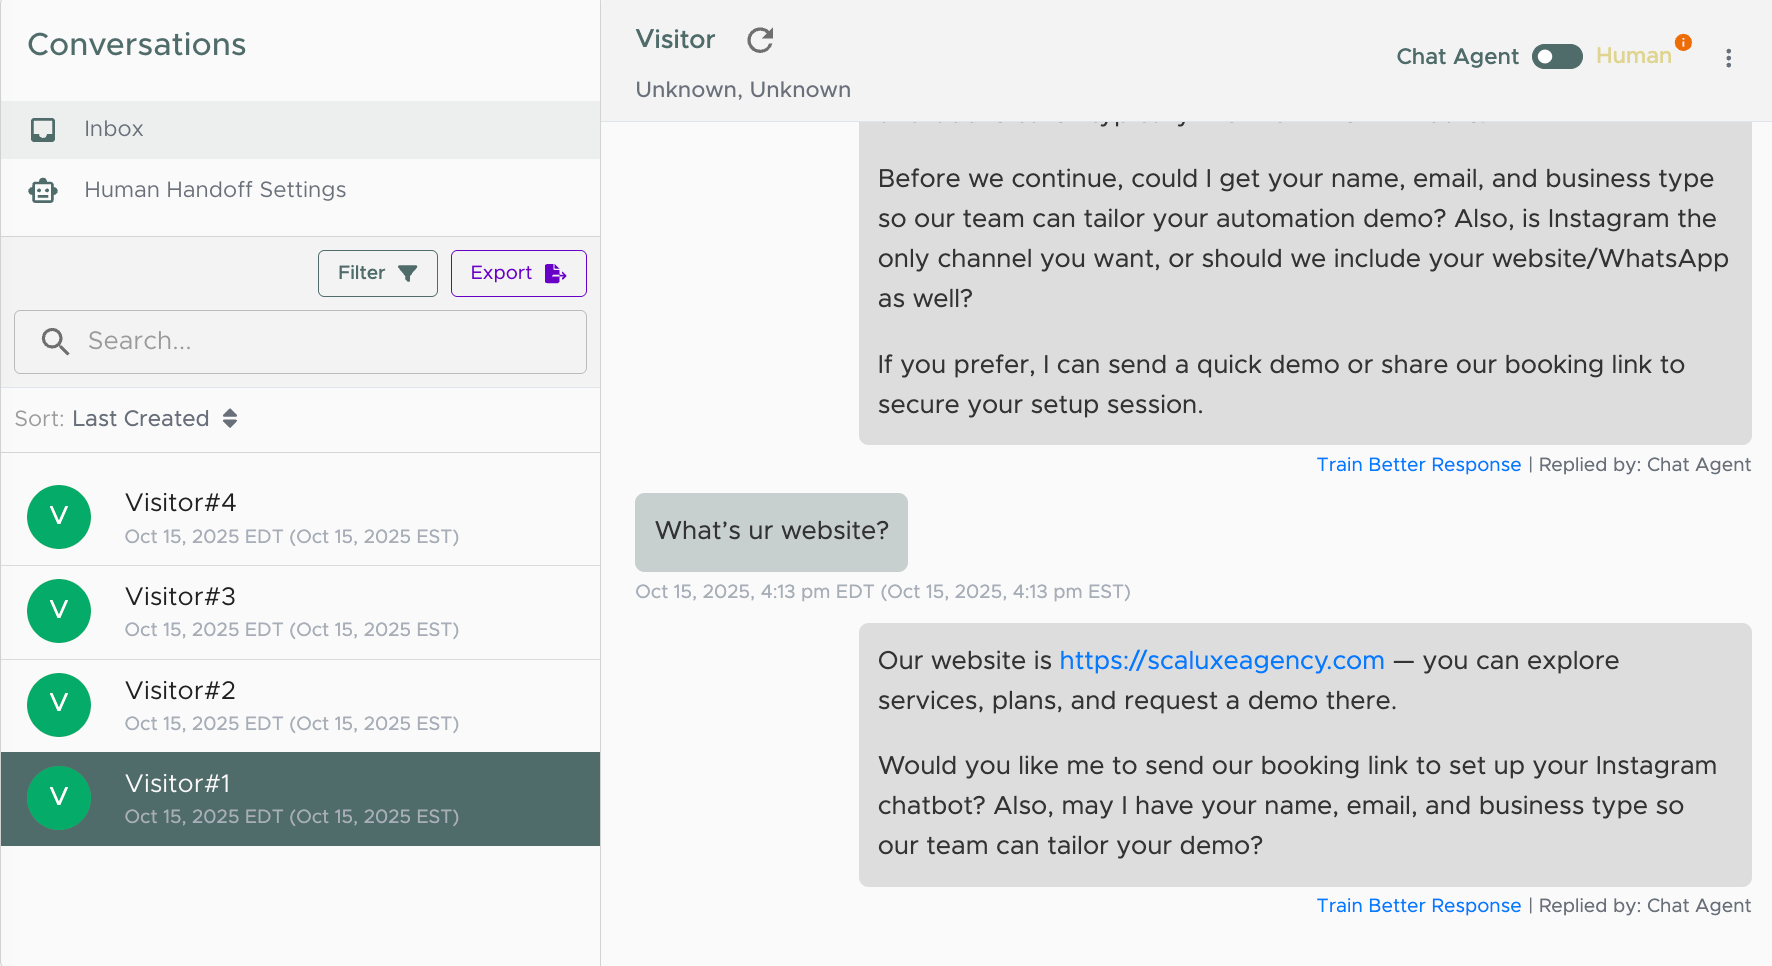Image resolution: width=1772 pixels, height=966 pixels.
Task: Click the refresh icon beside Visitor
Action: [760, 40]
